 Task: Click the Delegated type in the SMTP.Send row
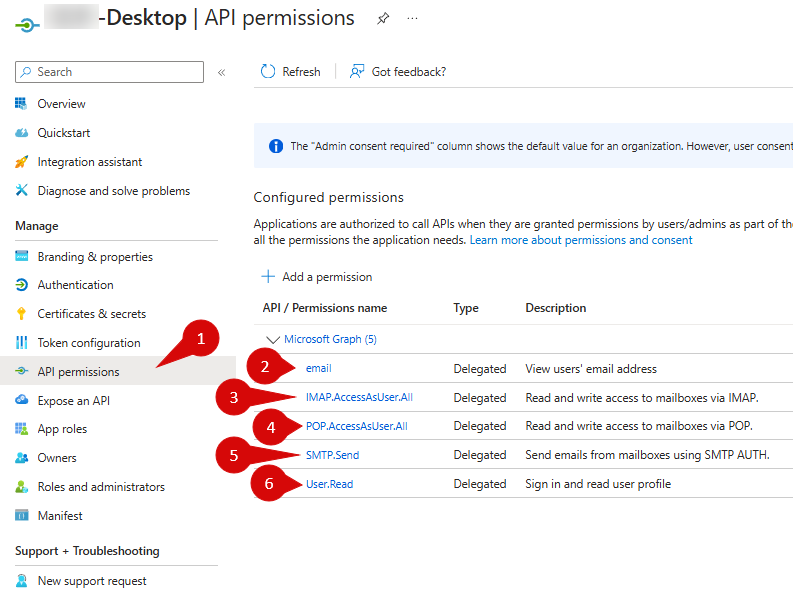[x=480, y=455]
